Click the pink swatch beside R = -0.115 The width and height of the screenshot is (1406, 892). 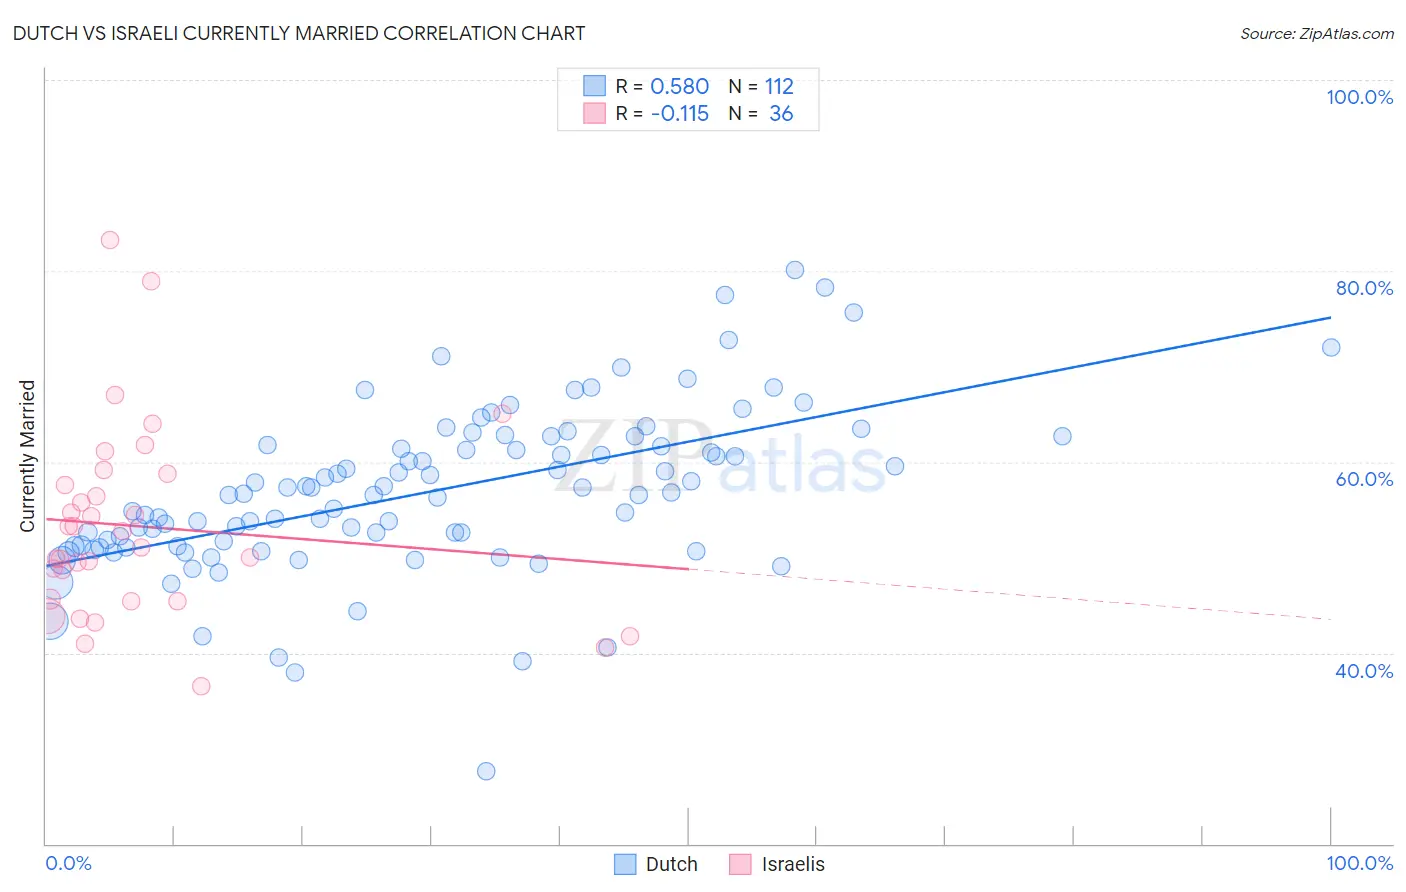click(595, 113)
